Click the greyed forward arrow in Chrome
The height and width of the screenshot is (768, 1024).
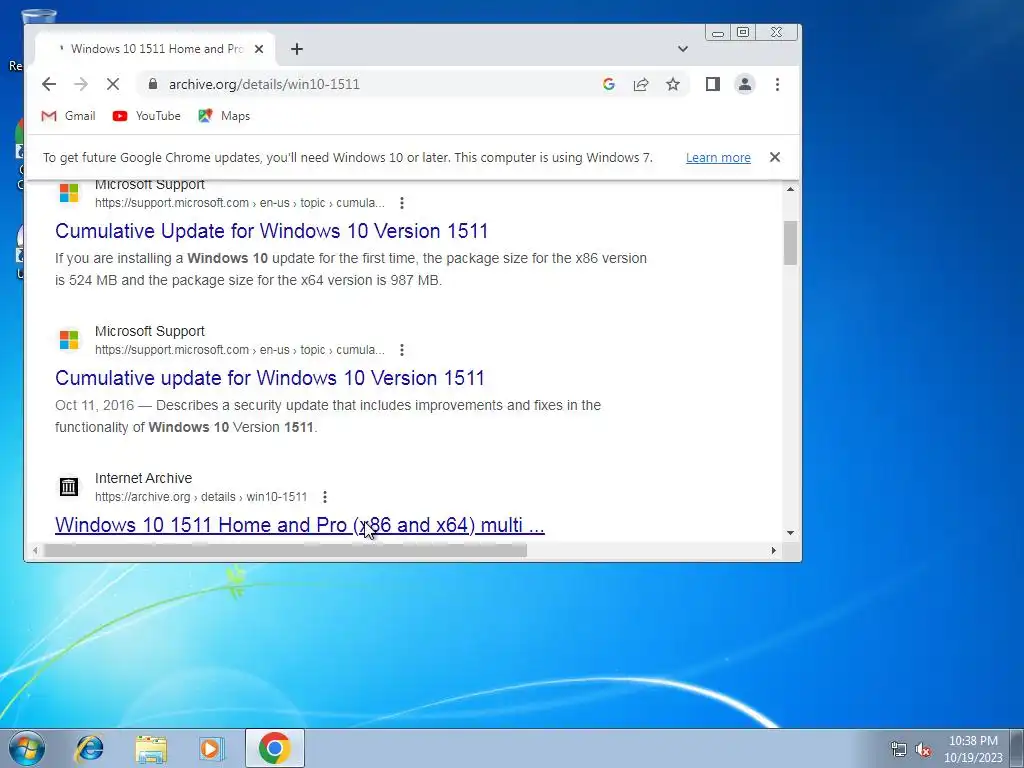pos(80,84)
